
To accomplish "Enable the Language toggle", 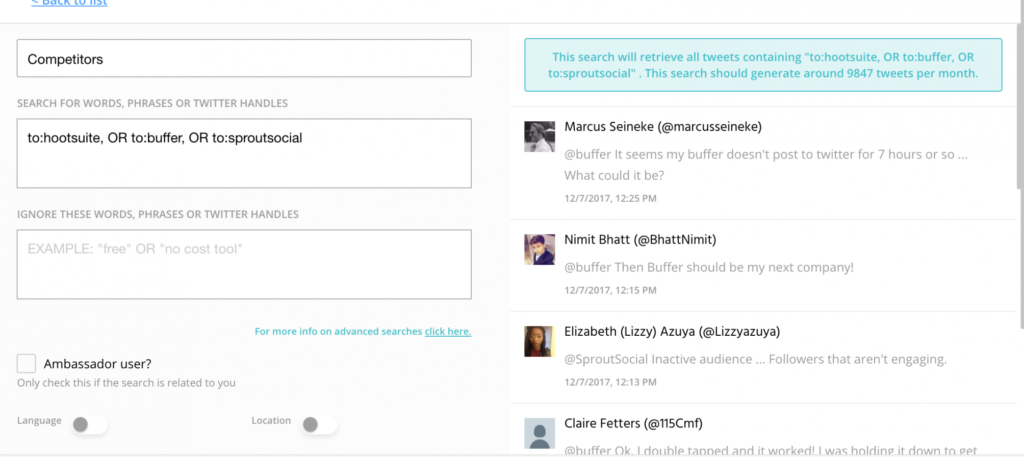I will pyautogui.click(x=90, y=425).
